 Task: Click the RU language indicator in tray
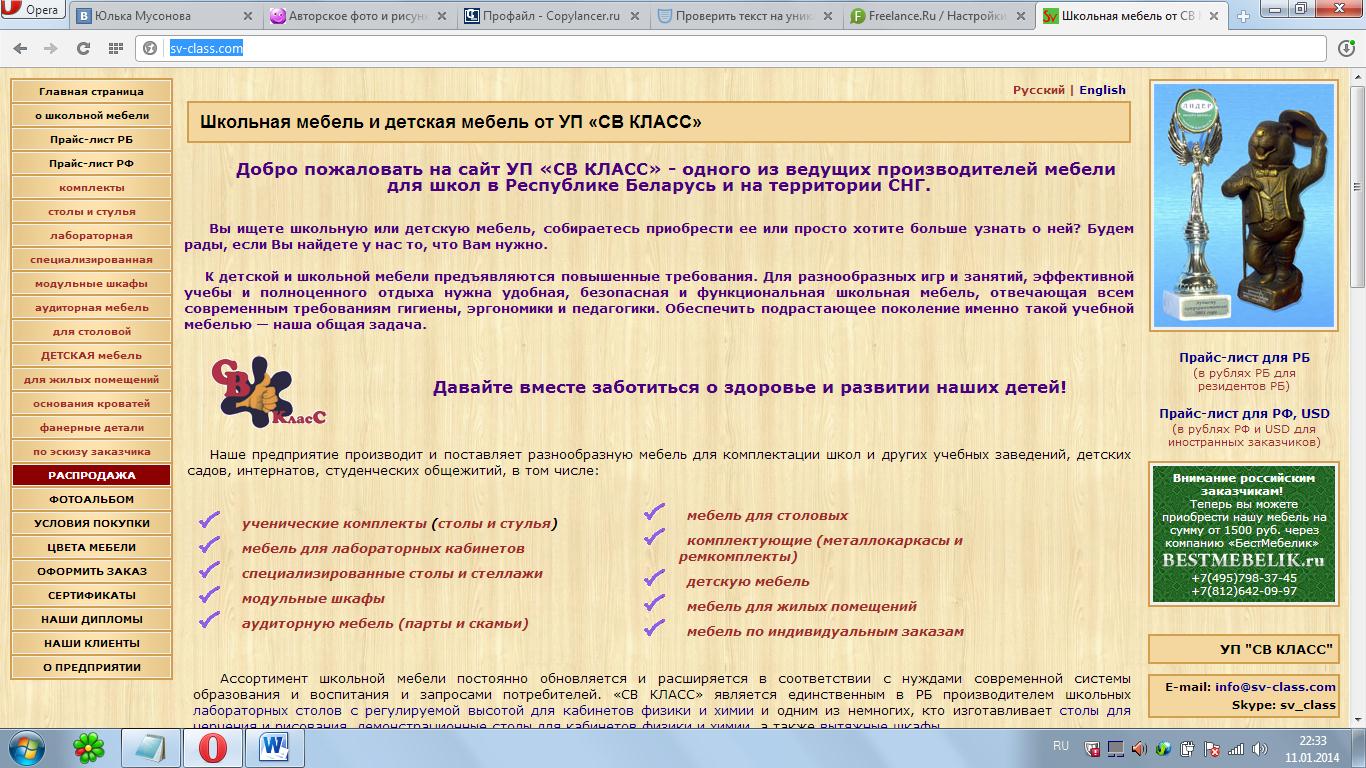[1061, 746]
